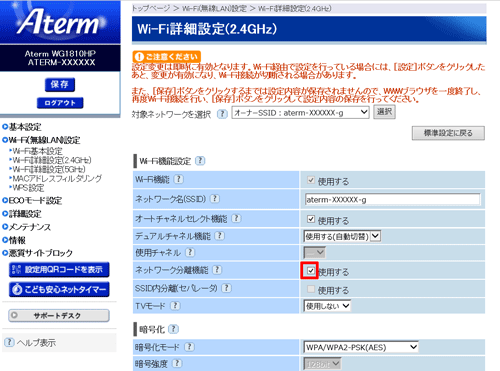Click help icon for ネットワーク名(SSID)
500x371 pixels.
point(215,199)
